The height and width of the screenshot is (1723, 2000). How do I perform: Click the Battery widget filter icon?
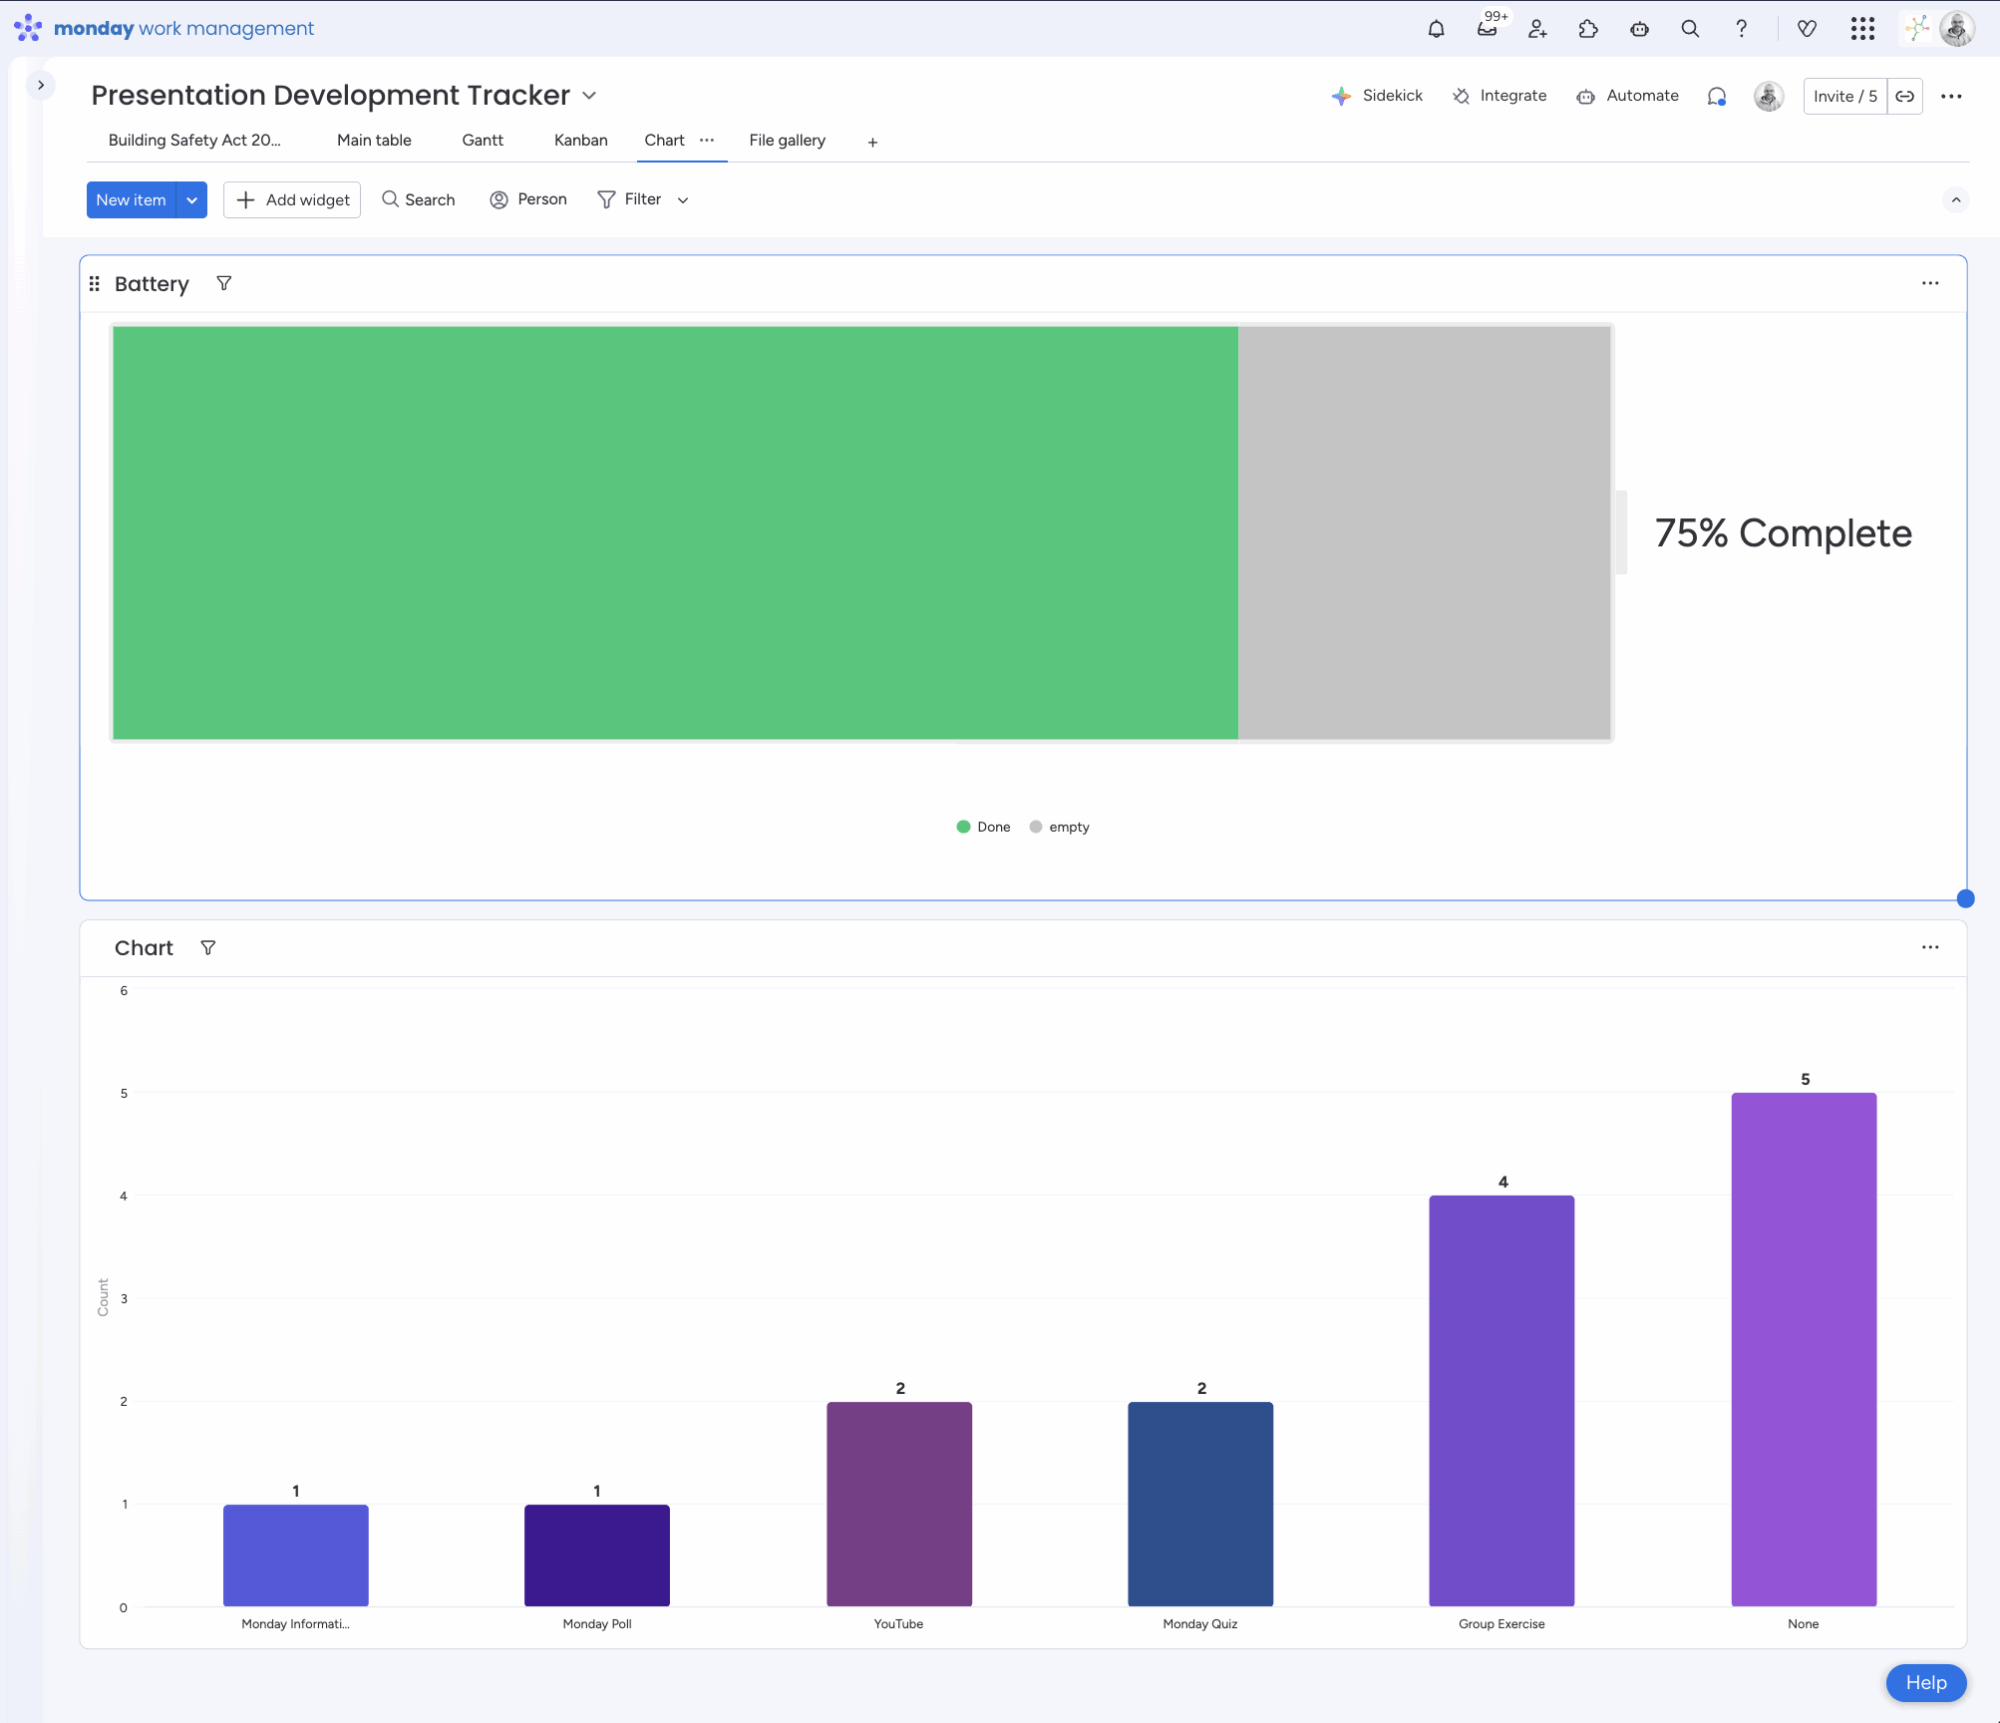tap(224, 284)
